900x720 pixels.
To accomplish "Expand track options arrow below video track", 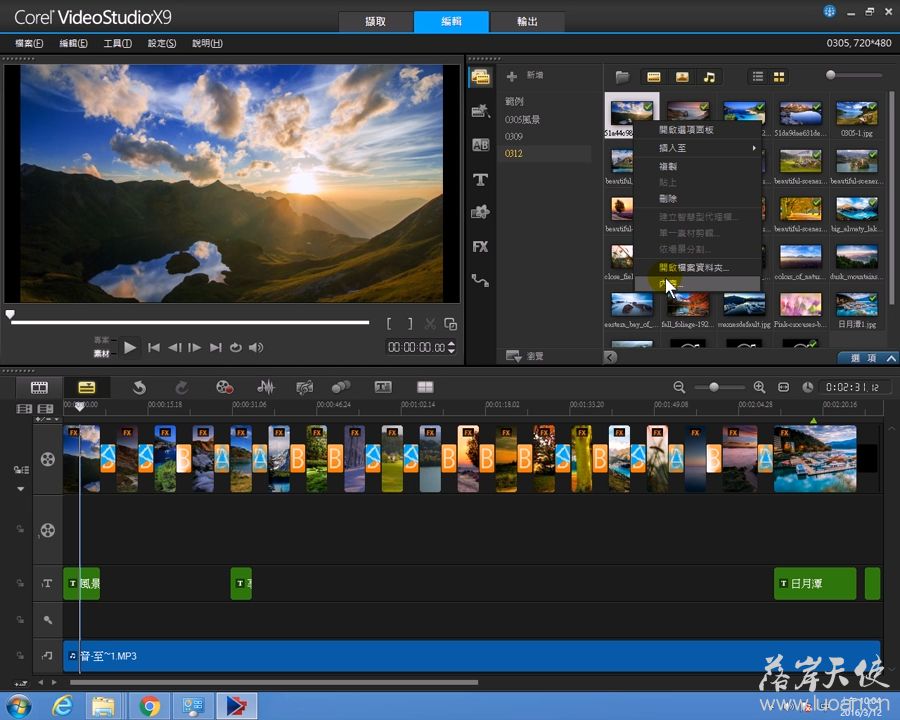I will tap(21, 489).
